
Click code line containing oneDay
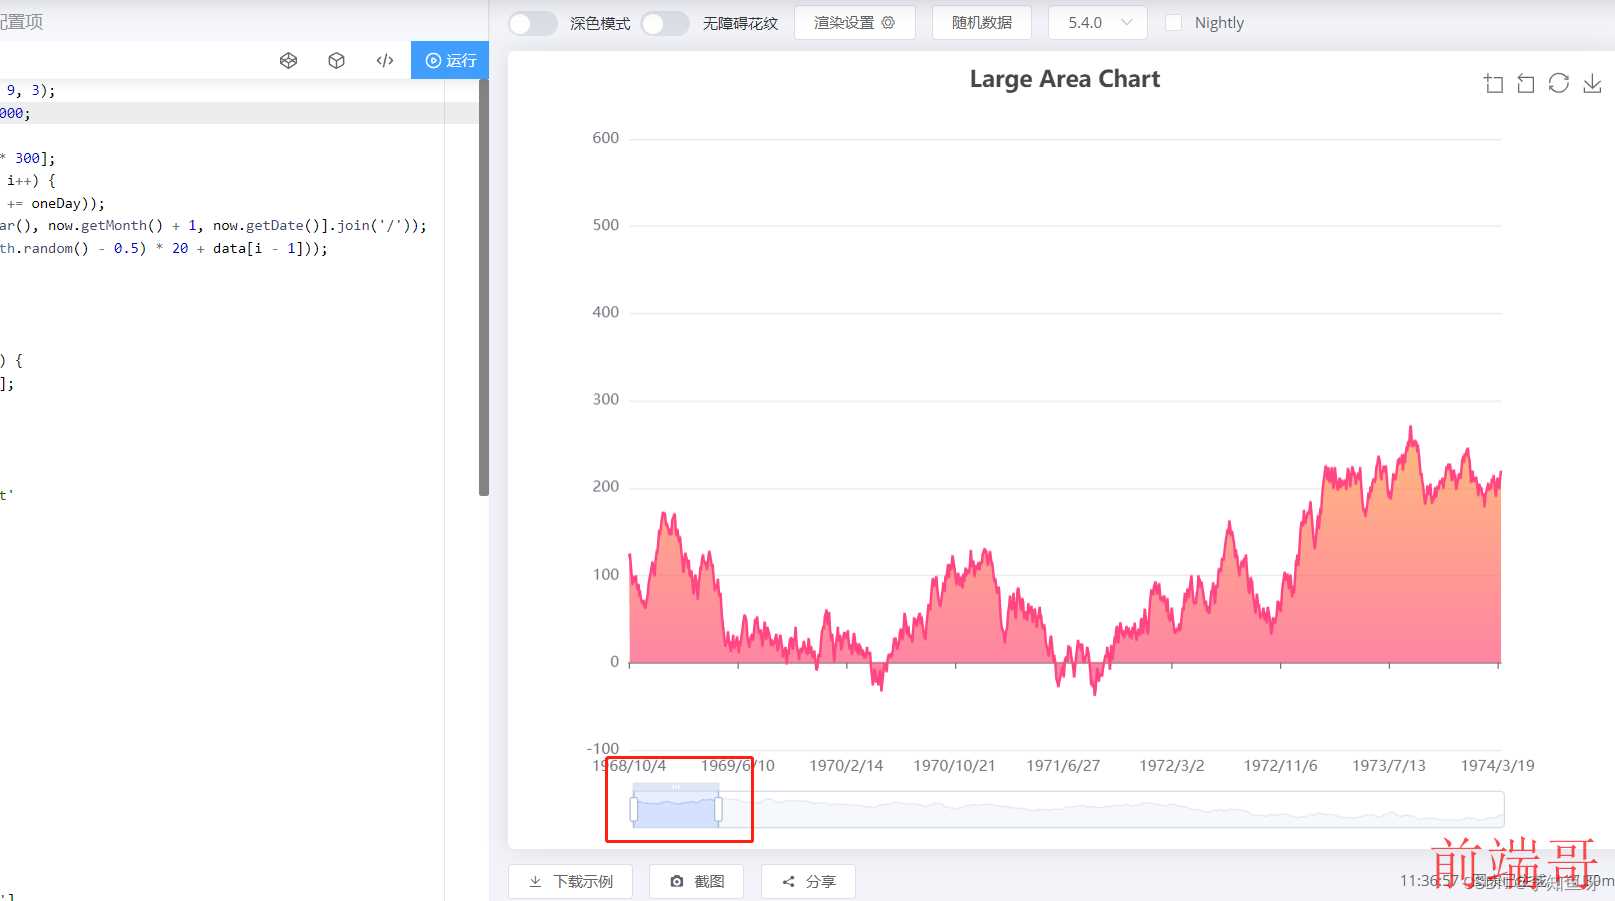[x=54, y=203]
